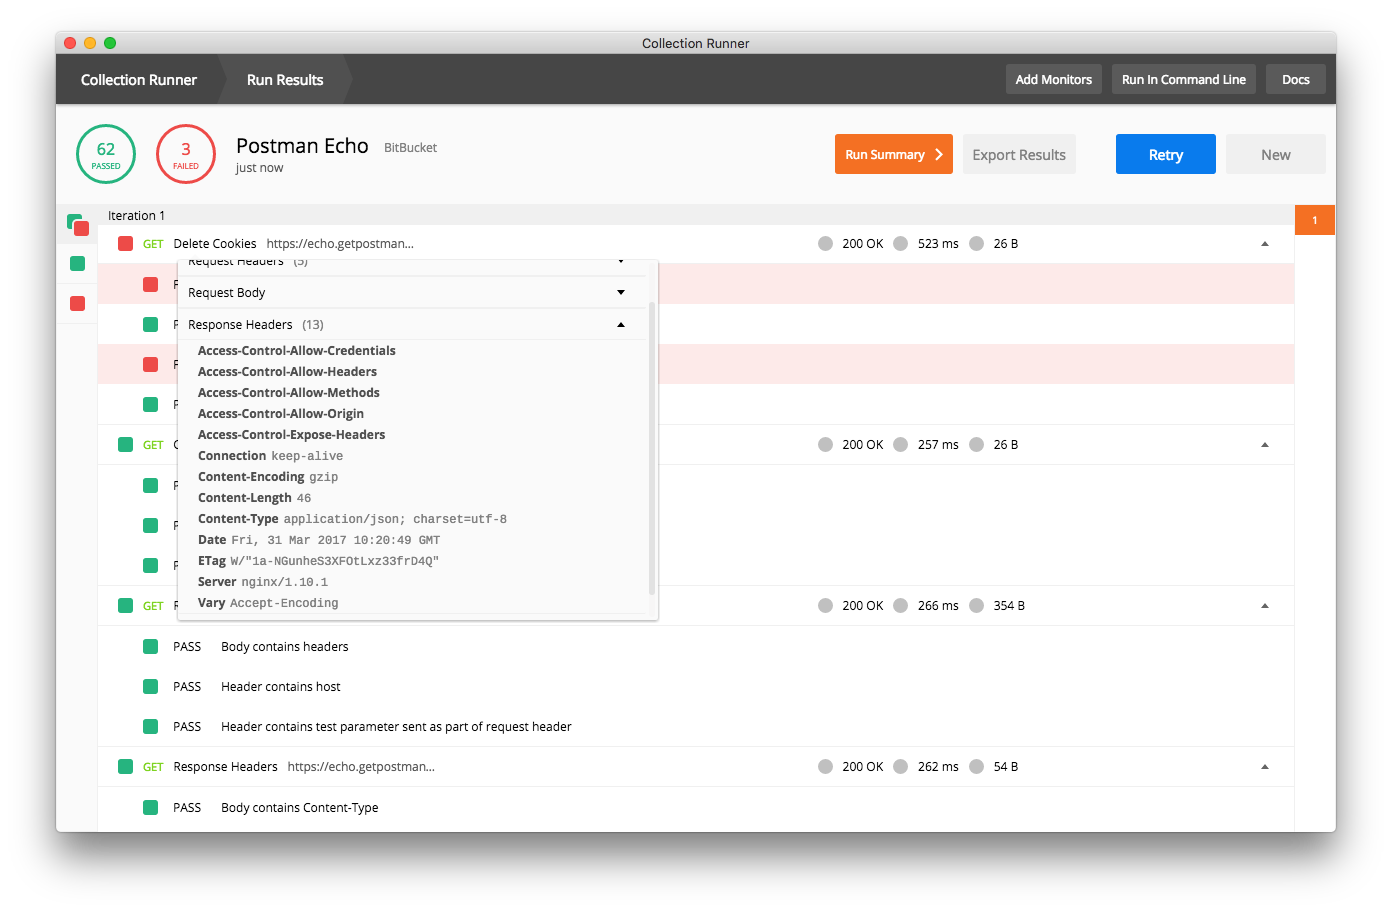The width and height of the screenshot is (1392, 912).
Task: Click the mixed green-red filter square in sidebar
Action: point(77,224)
